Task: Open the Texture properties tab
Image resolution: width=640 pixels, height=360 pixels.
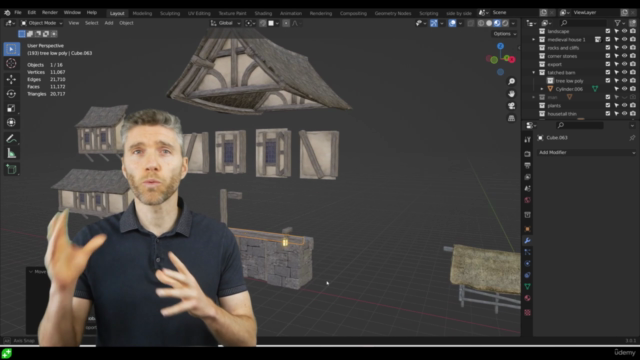Action: [x=527, y=312]
